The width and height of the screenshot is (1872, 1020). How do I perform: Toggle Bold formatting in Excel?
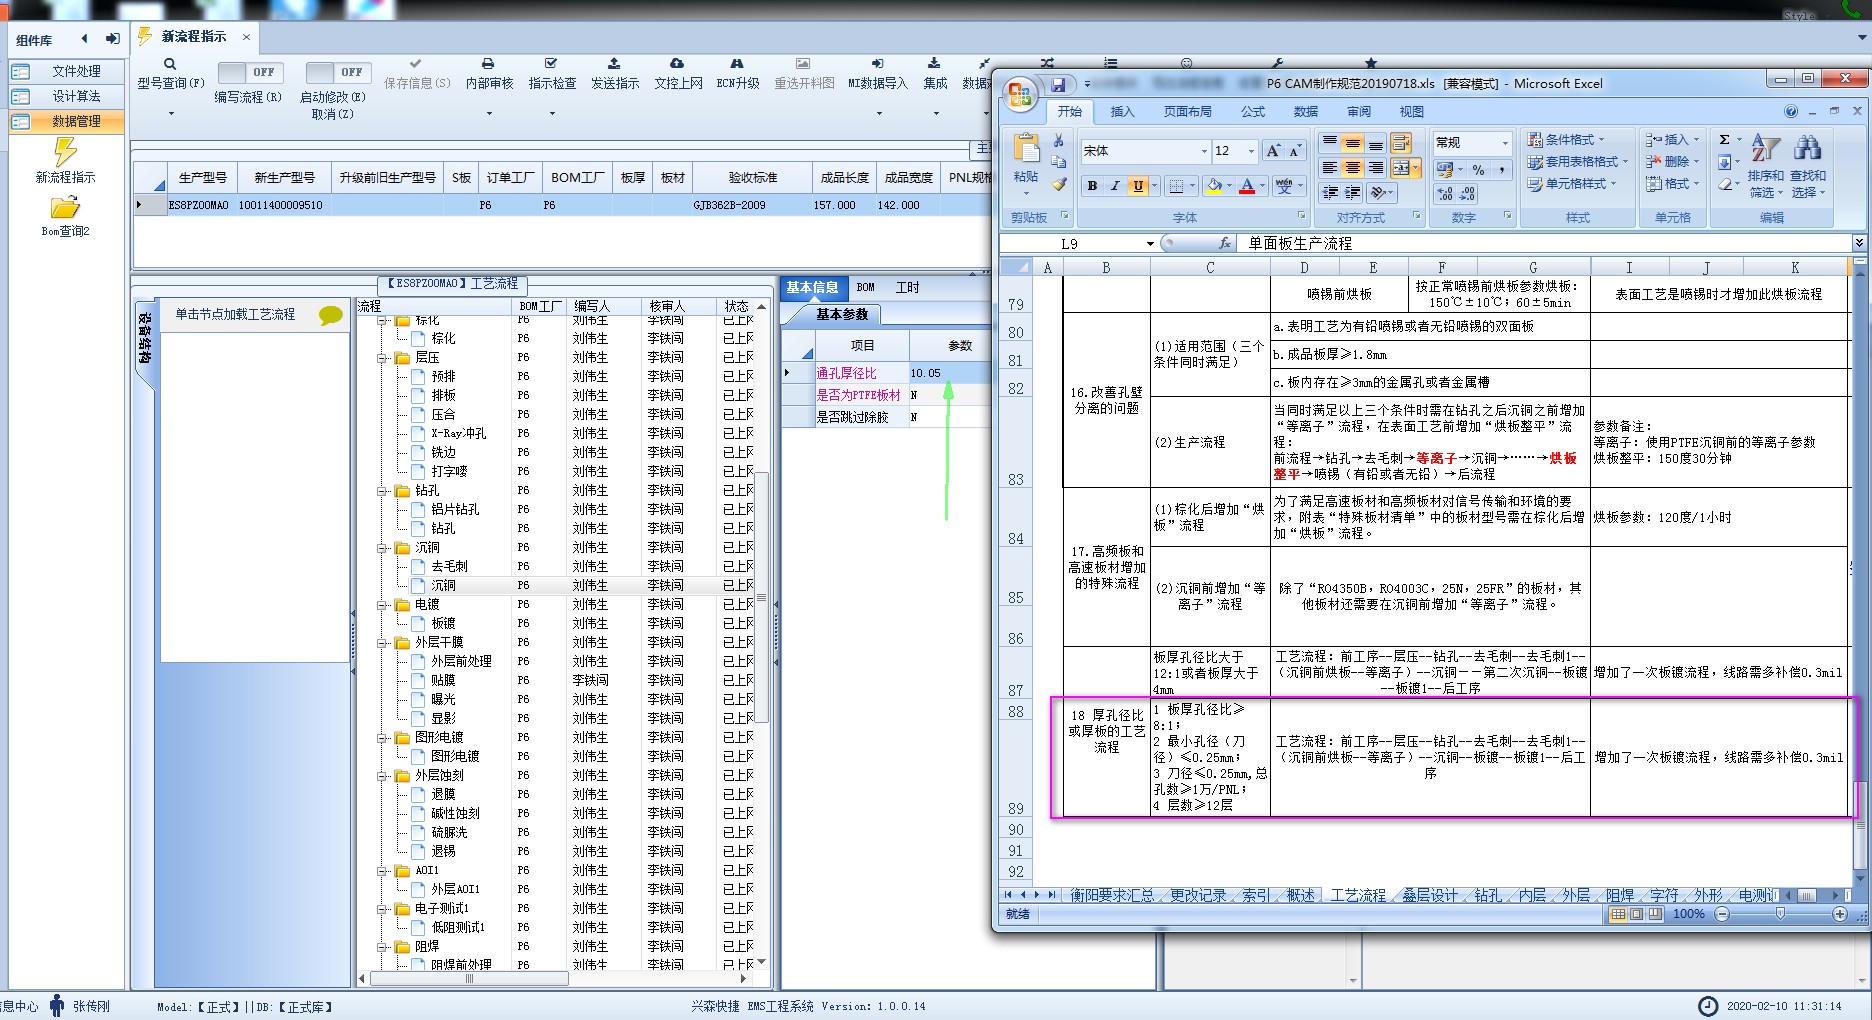coord(1092,186)
